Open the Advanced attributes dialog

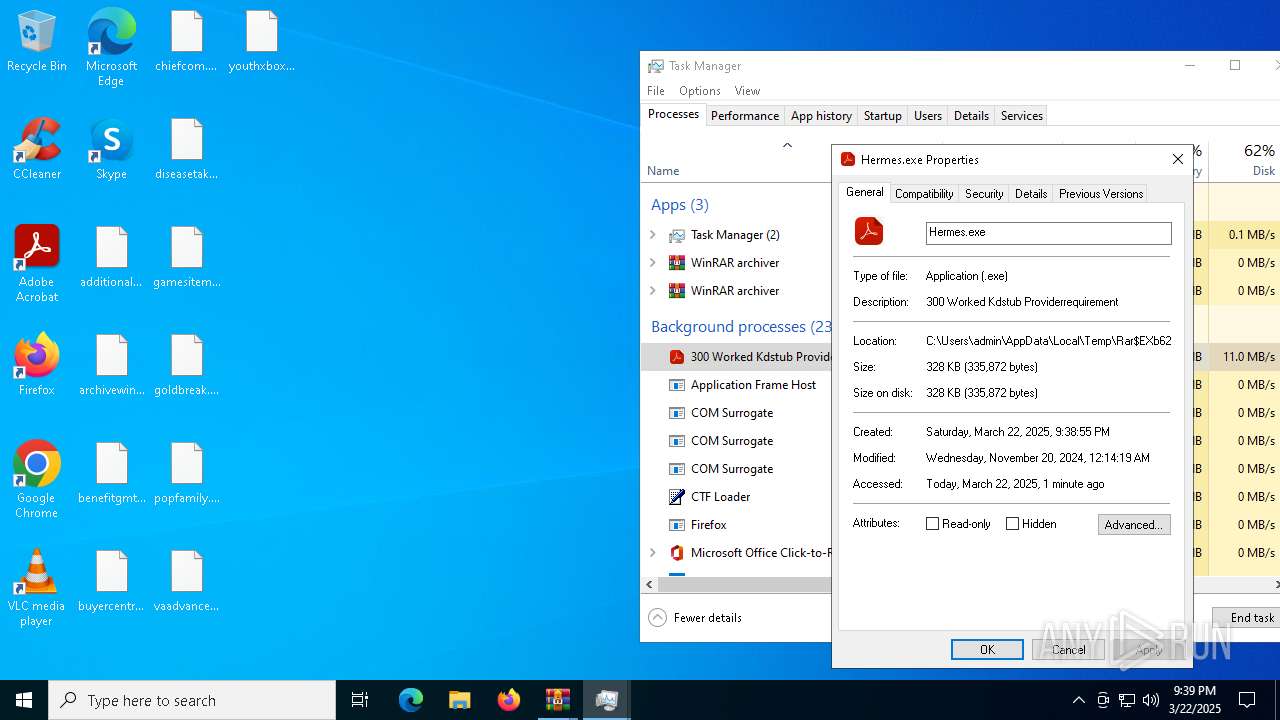(x=1134, y=524)
